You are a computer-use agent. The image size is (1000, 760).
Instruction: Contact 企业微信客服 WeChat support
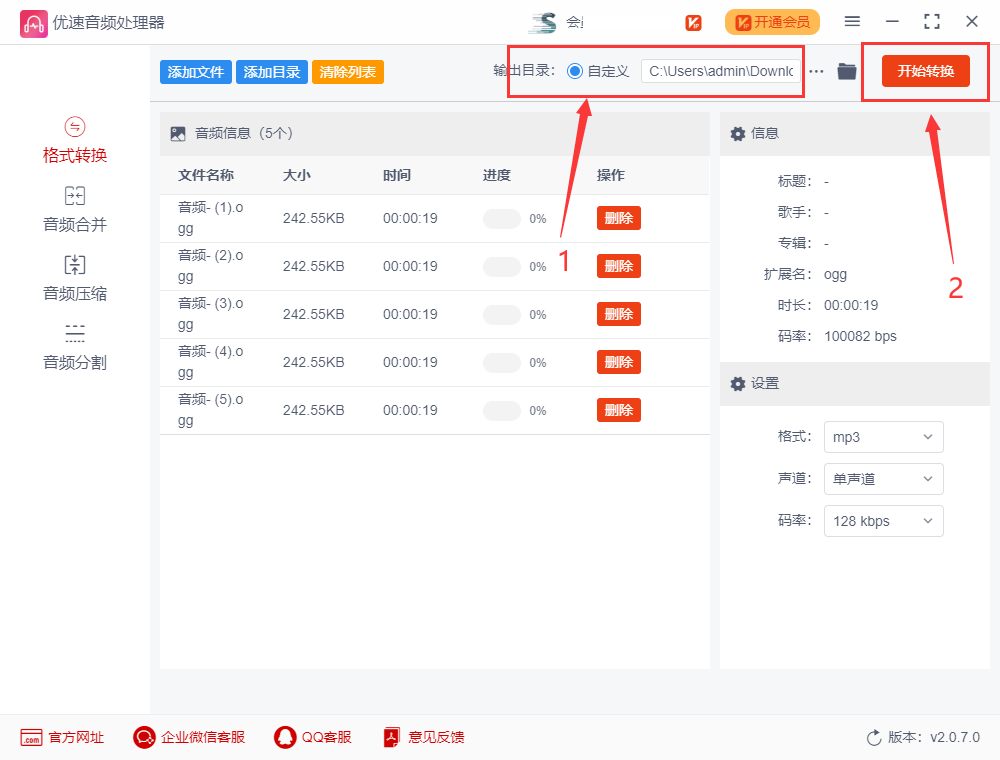tap(188, 737)
